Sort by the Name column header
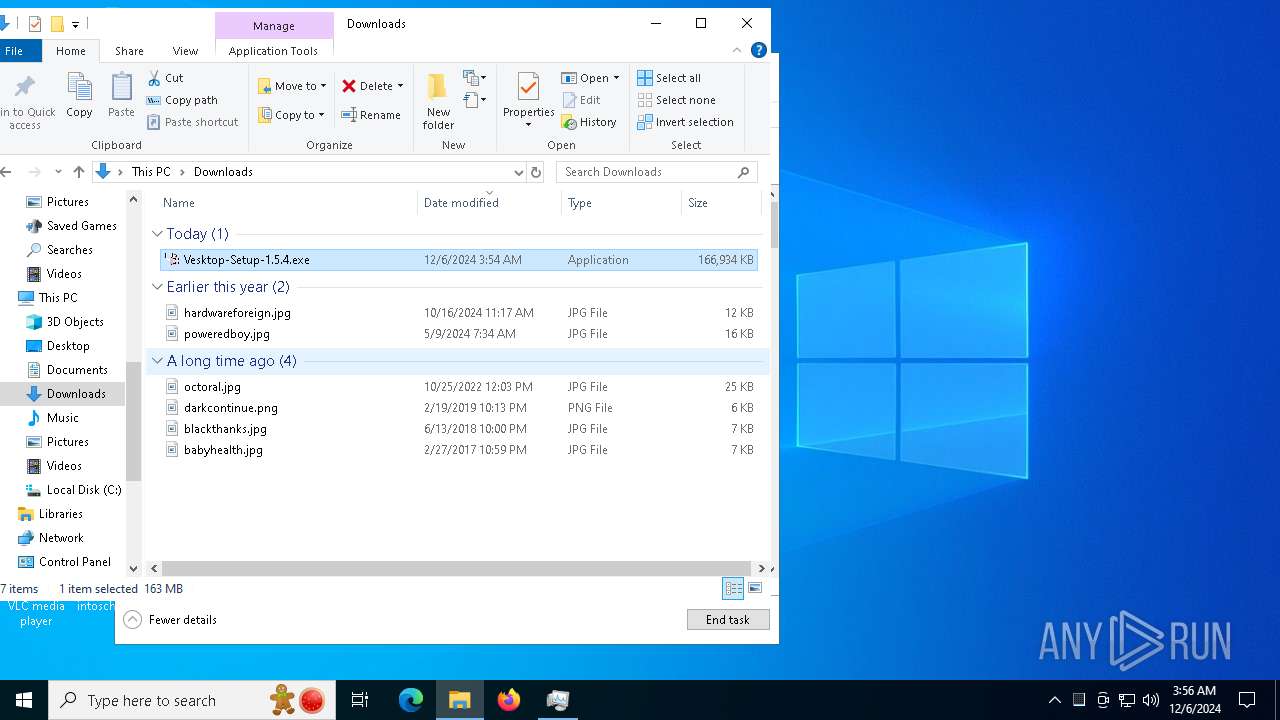1280x720 pixels. coord(287,203)
